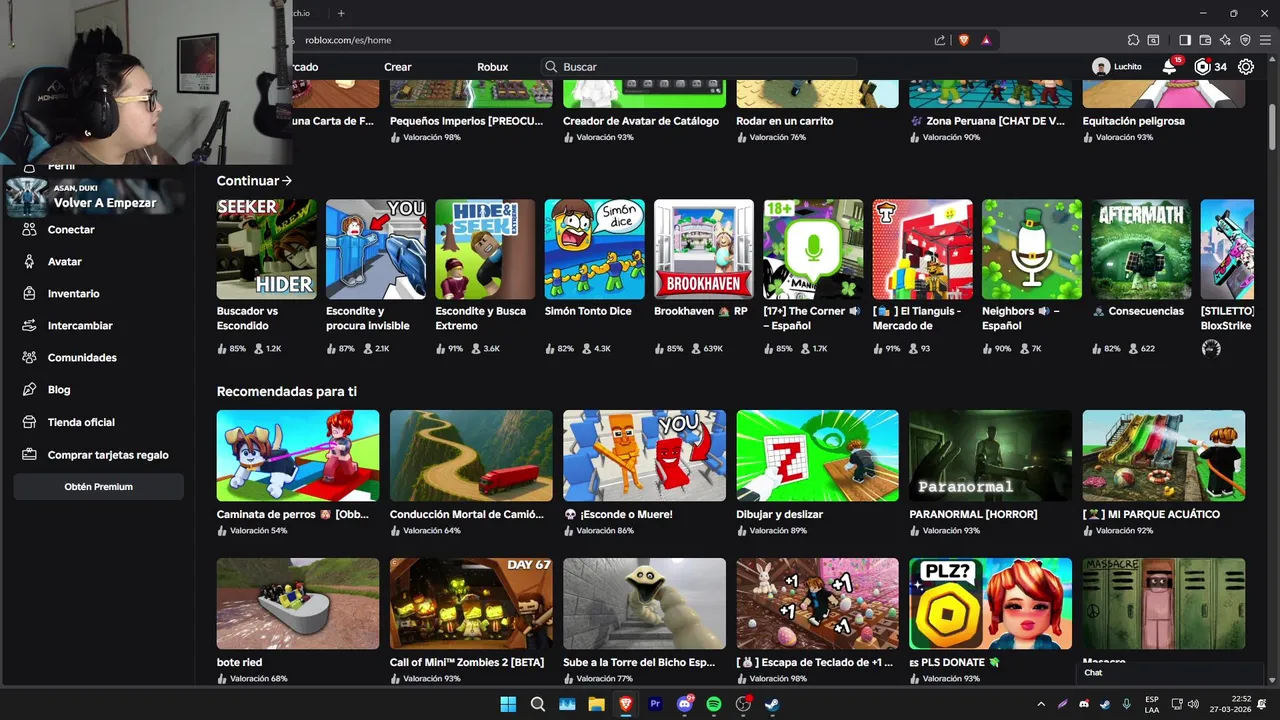This screenshot has height=720, width=1280.
Task: Expand the Continuar section arrow
Action: [287, 181]
